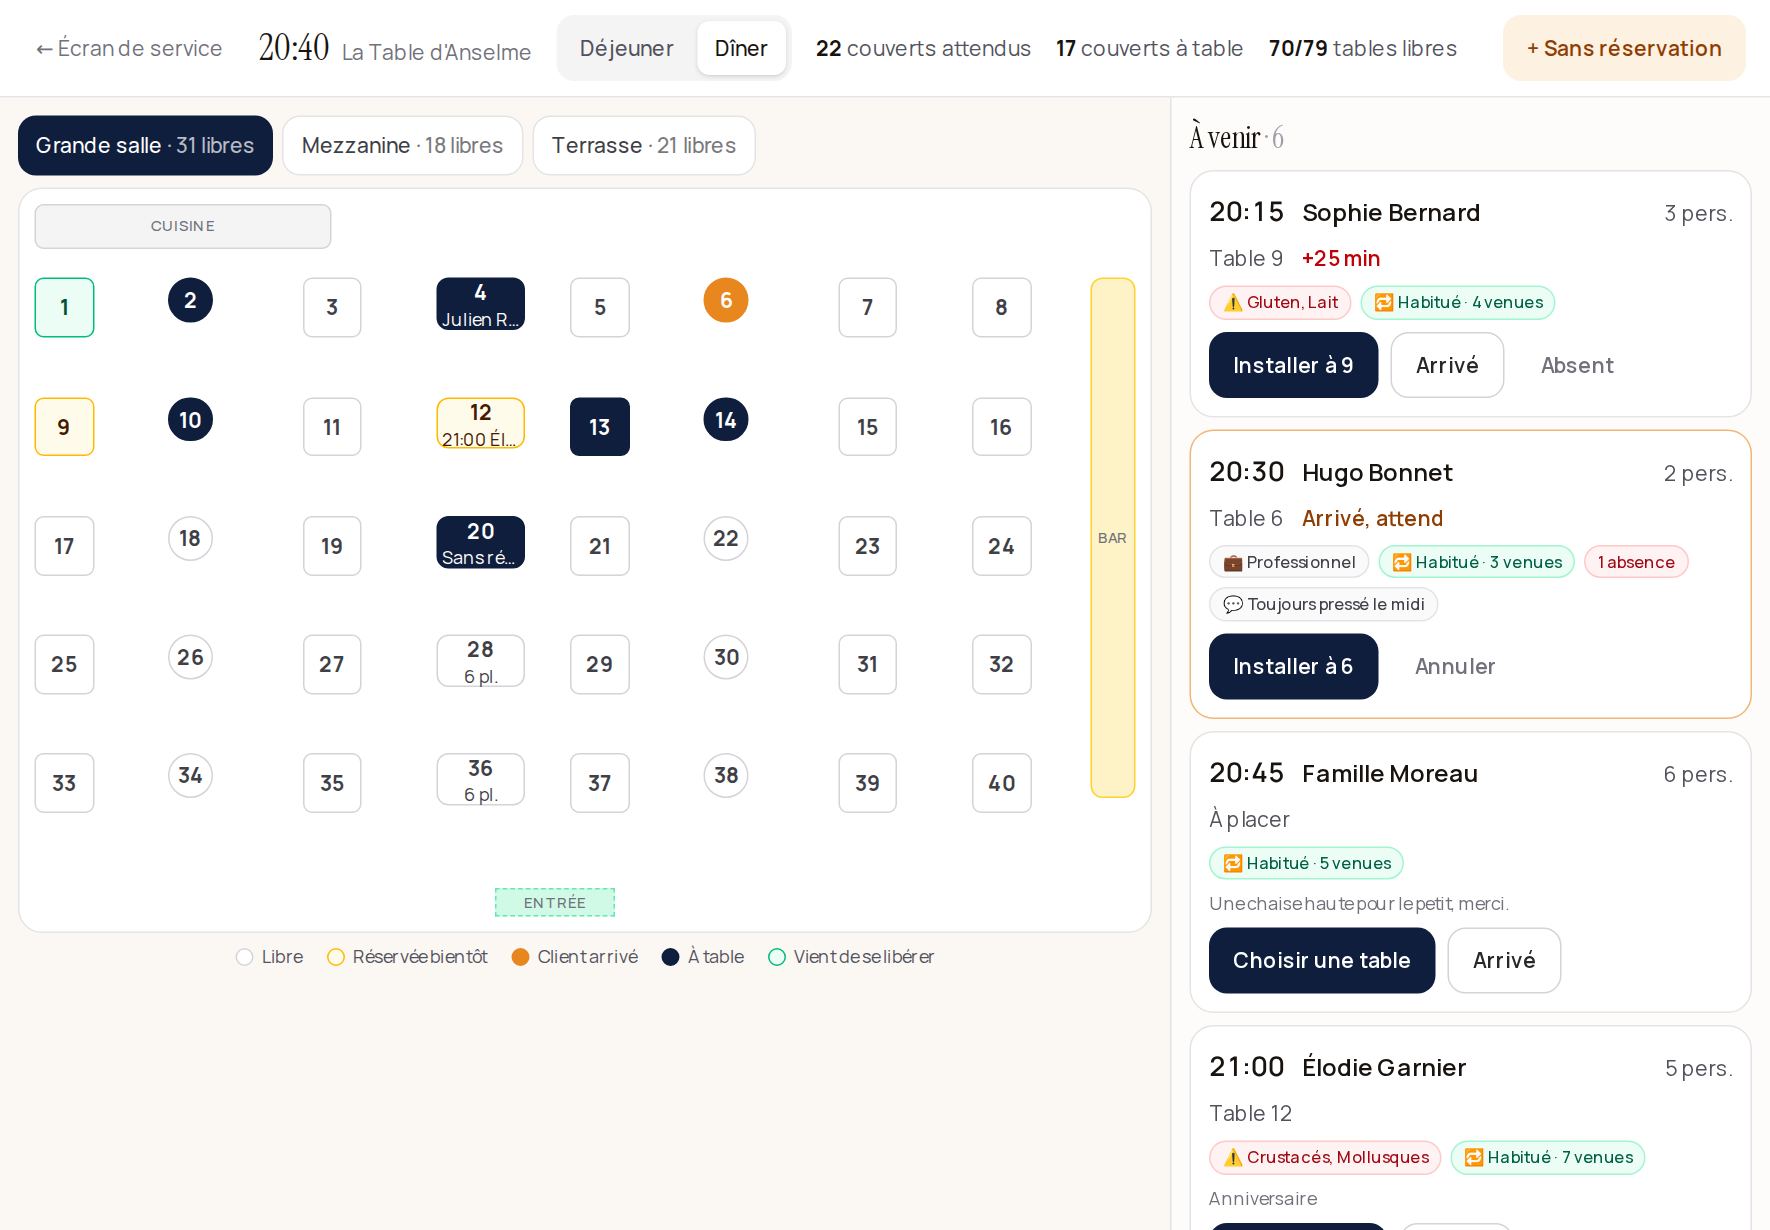Screen dimensions: 1770x1230
Task: Select six-seat table 28
Action: 480,661
